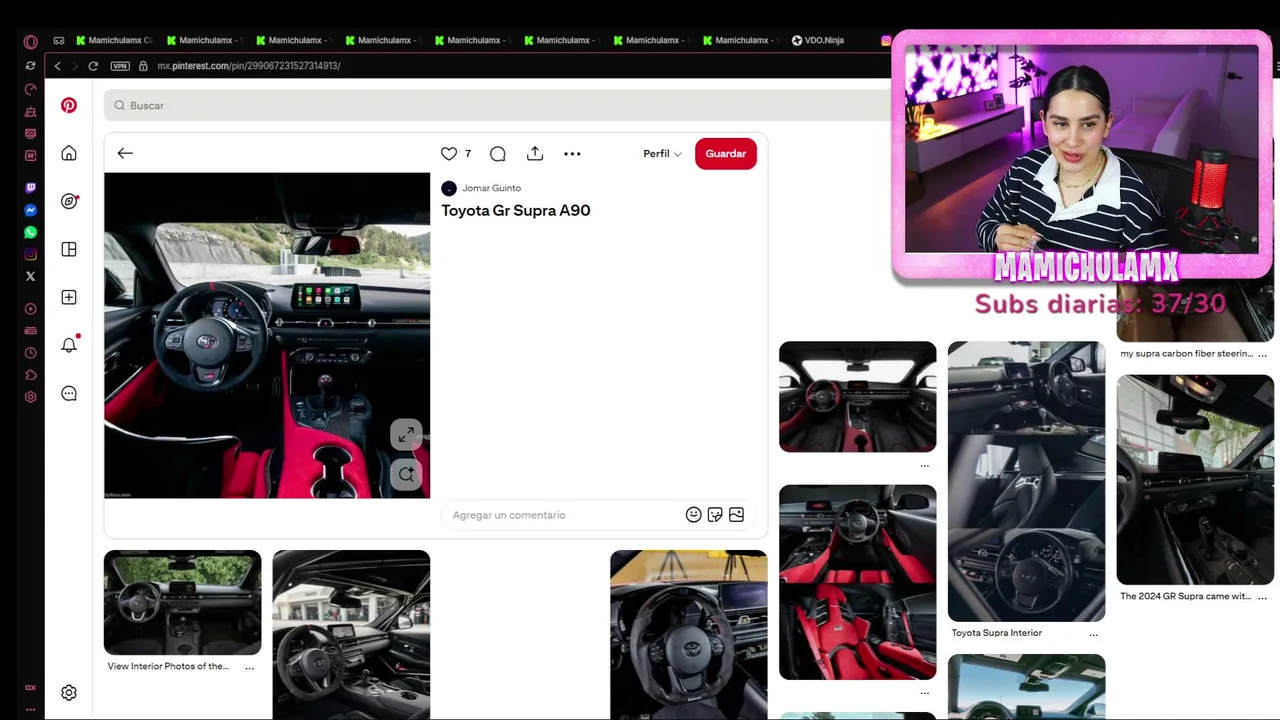Image resolution: width=1280 pixels, height=720 pixels.
Task: Expand the Perfil board dropdown
Action: click(662, 154)
